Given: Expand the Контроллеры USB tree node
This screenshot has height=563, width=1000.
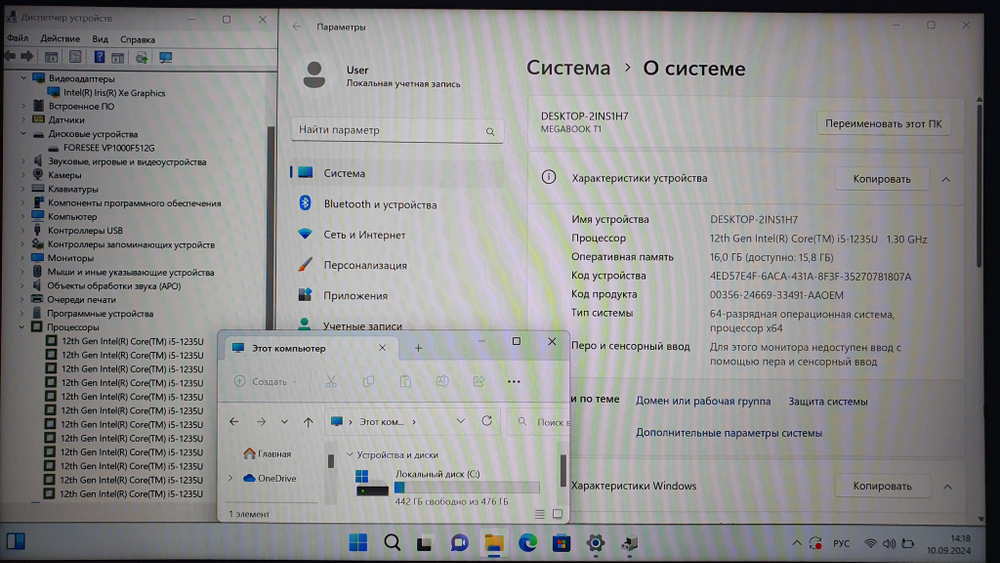Looking at the screenshot, I should (23, 231).
